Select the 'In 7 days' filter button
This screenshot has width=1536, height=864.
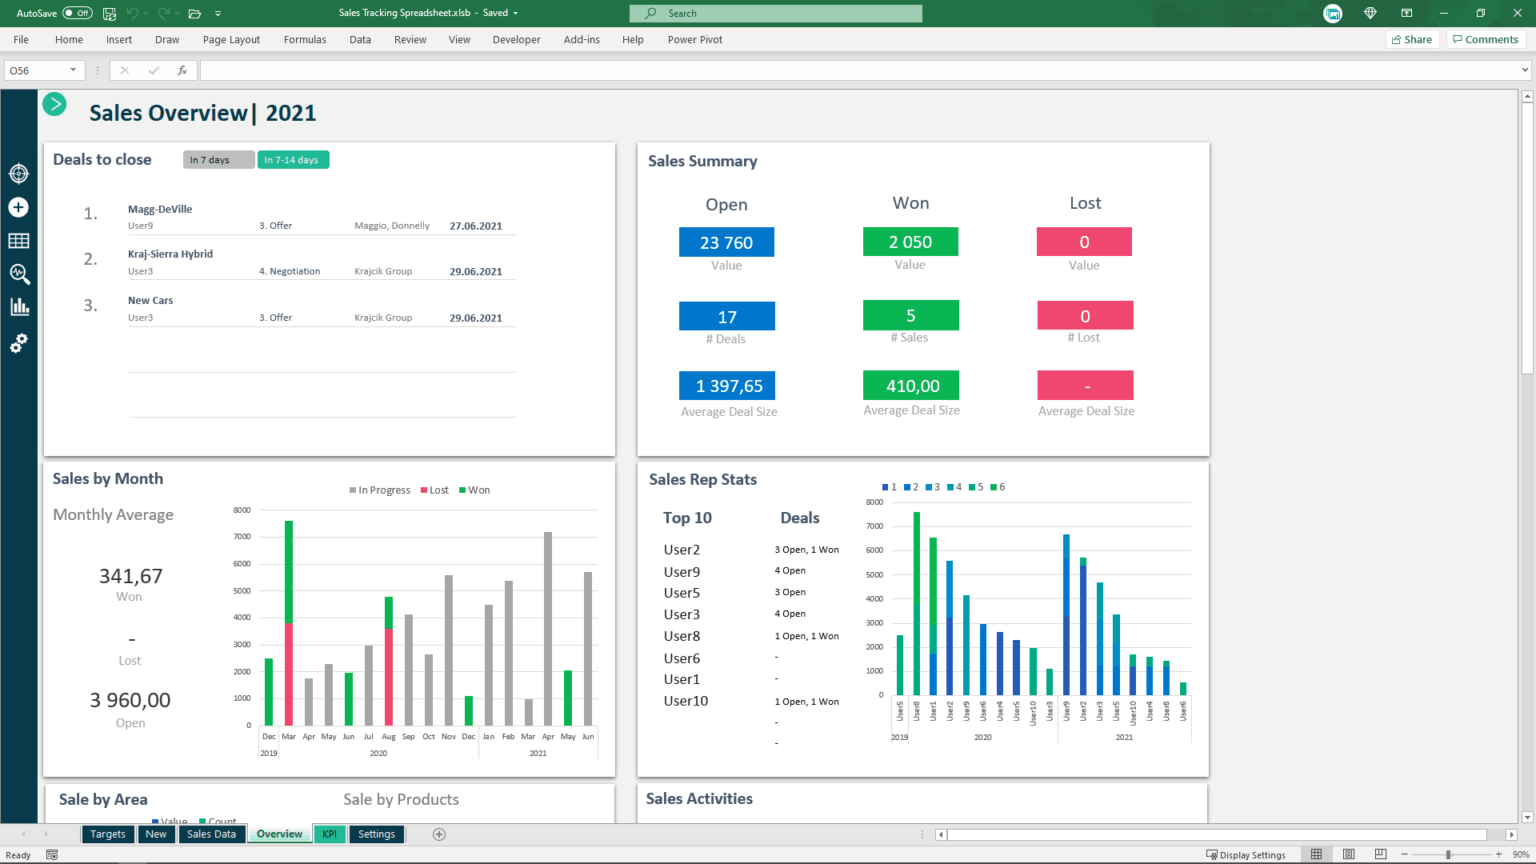click(x=218, y=159)
